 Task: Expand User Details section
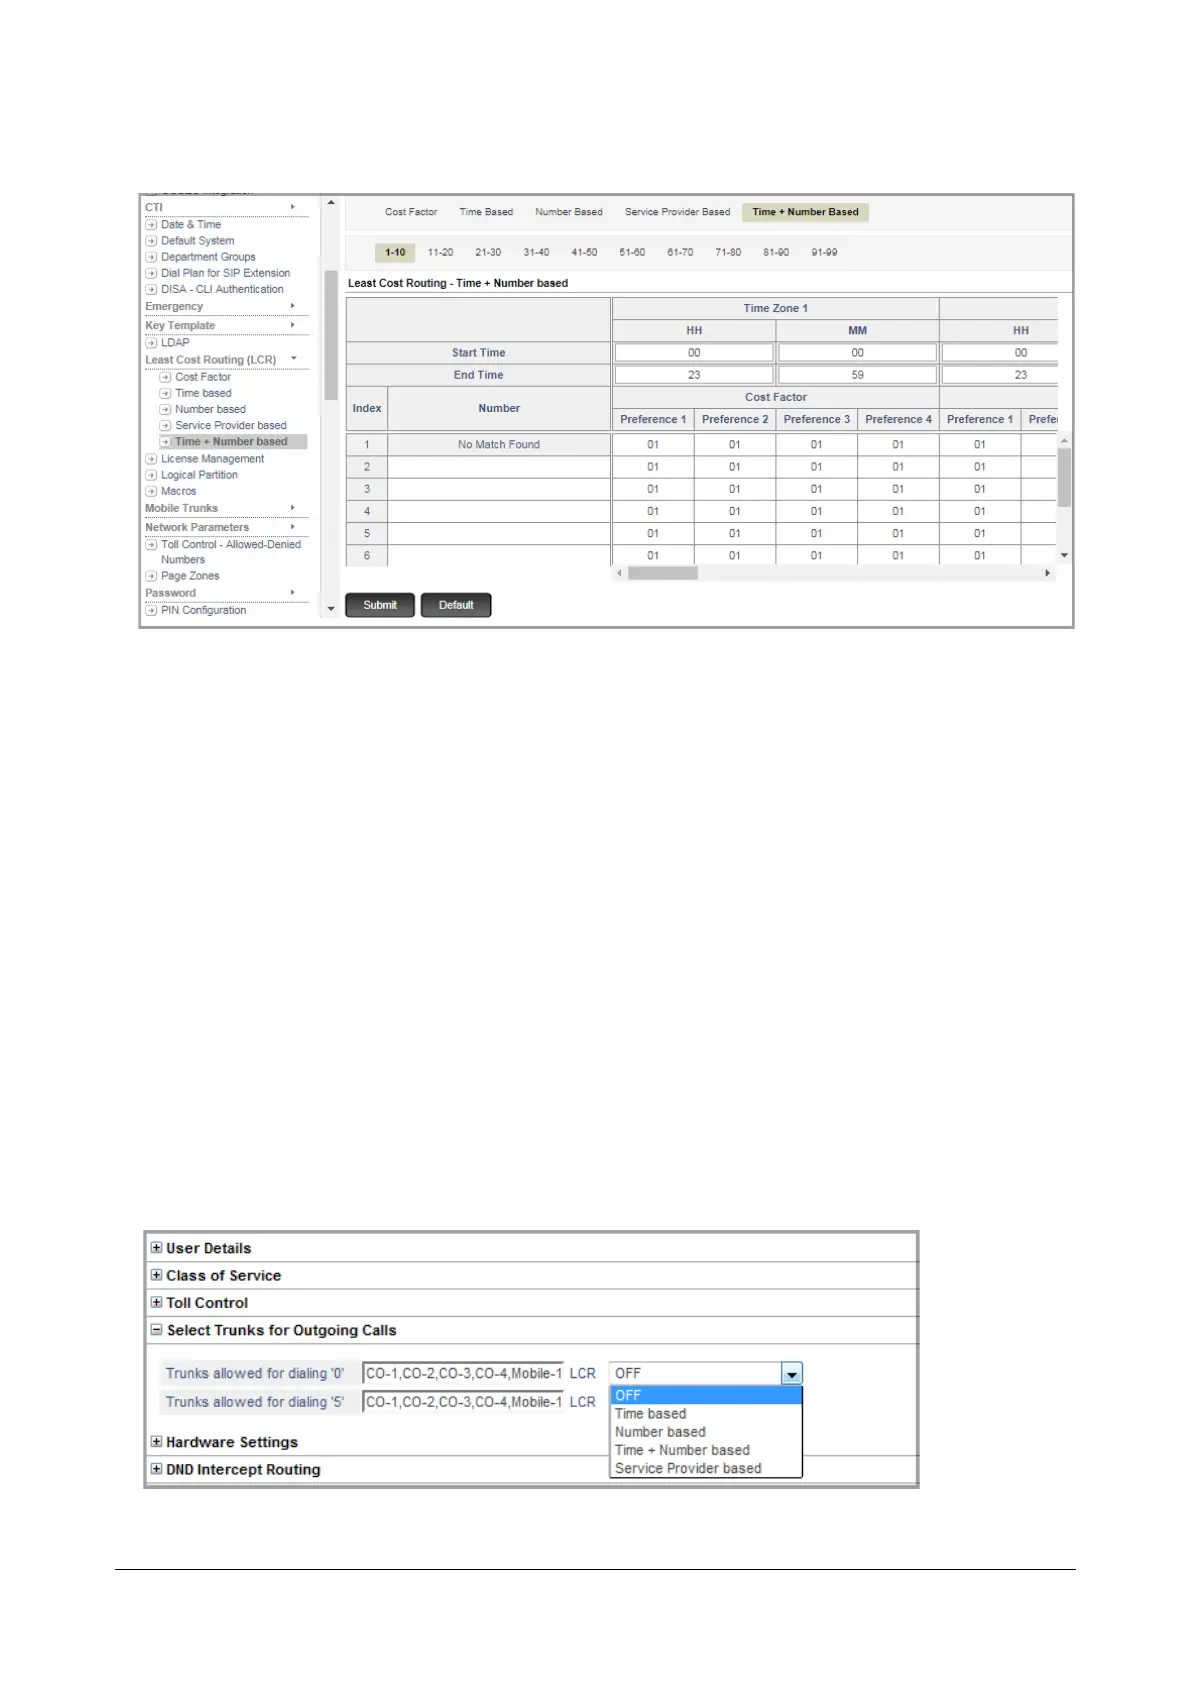pos(156,1248)
